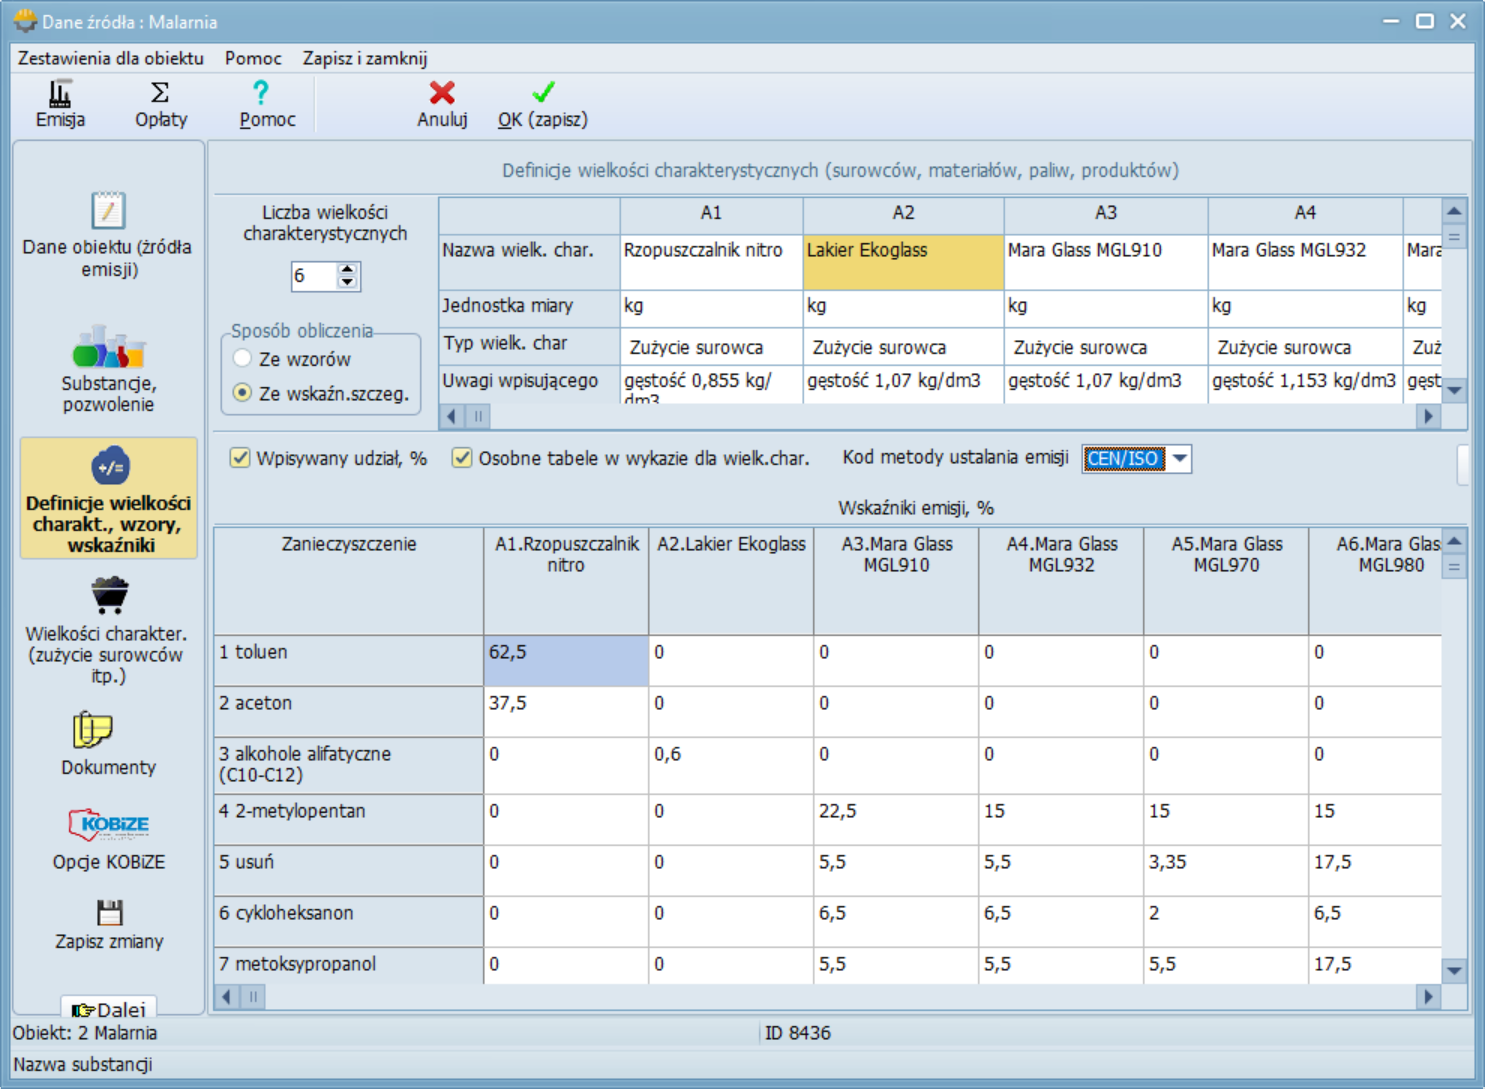Click right arrow of definitions horizontal scrollbar
1485x1089 pixels.
1428,416
